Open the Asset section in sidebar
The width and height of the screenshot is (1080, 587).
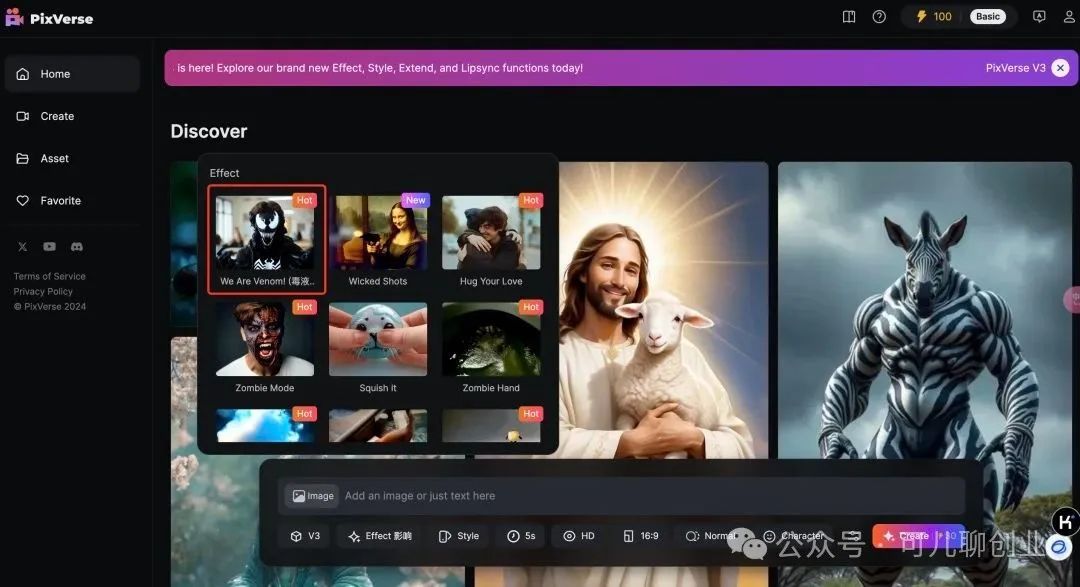[55, 158]
